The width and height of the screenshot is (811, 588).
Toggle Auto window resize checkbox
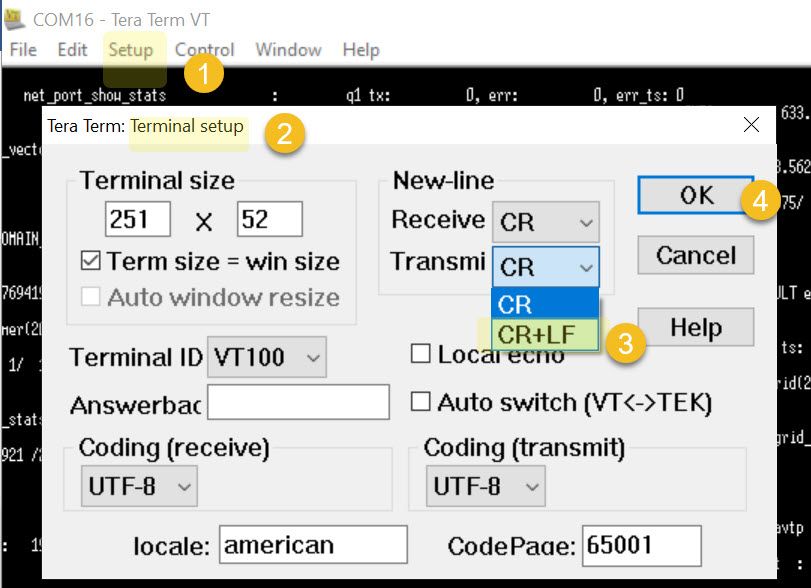(x=91, y=297)
